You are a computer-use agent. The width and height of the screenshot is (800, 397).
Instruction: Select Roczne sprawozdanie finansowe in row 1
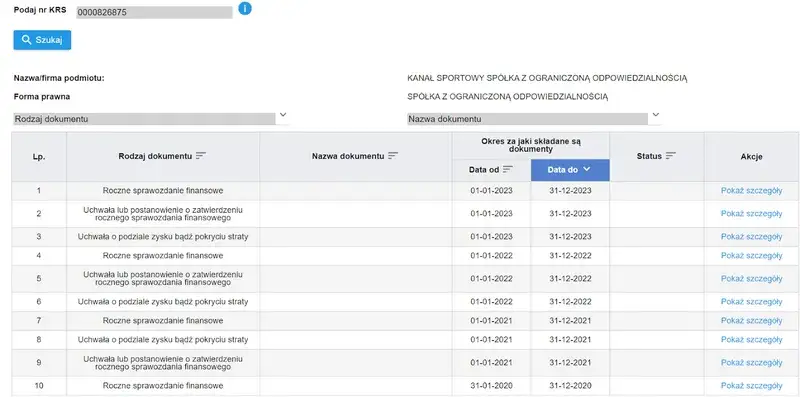click(163, 190)
